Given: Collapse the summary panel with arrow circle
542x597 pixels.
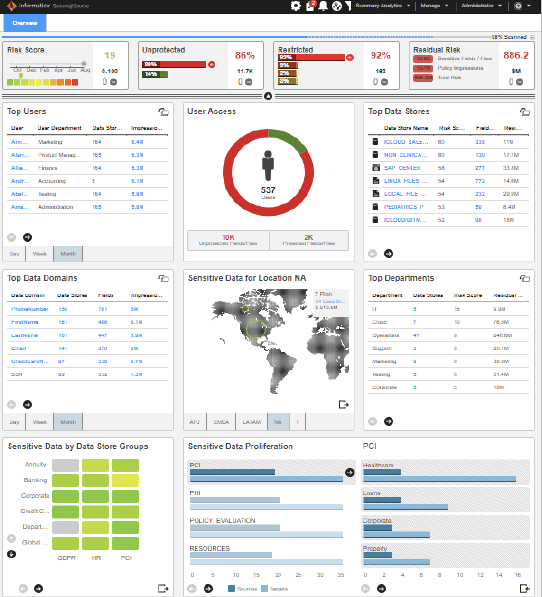Looking at the screenshot, I should [268, 96].
